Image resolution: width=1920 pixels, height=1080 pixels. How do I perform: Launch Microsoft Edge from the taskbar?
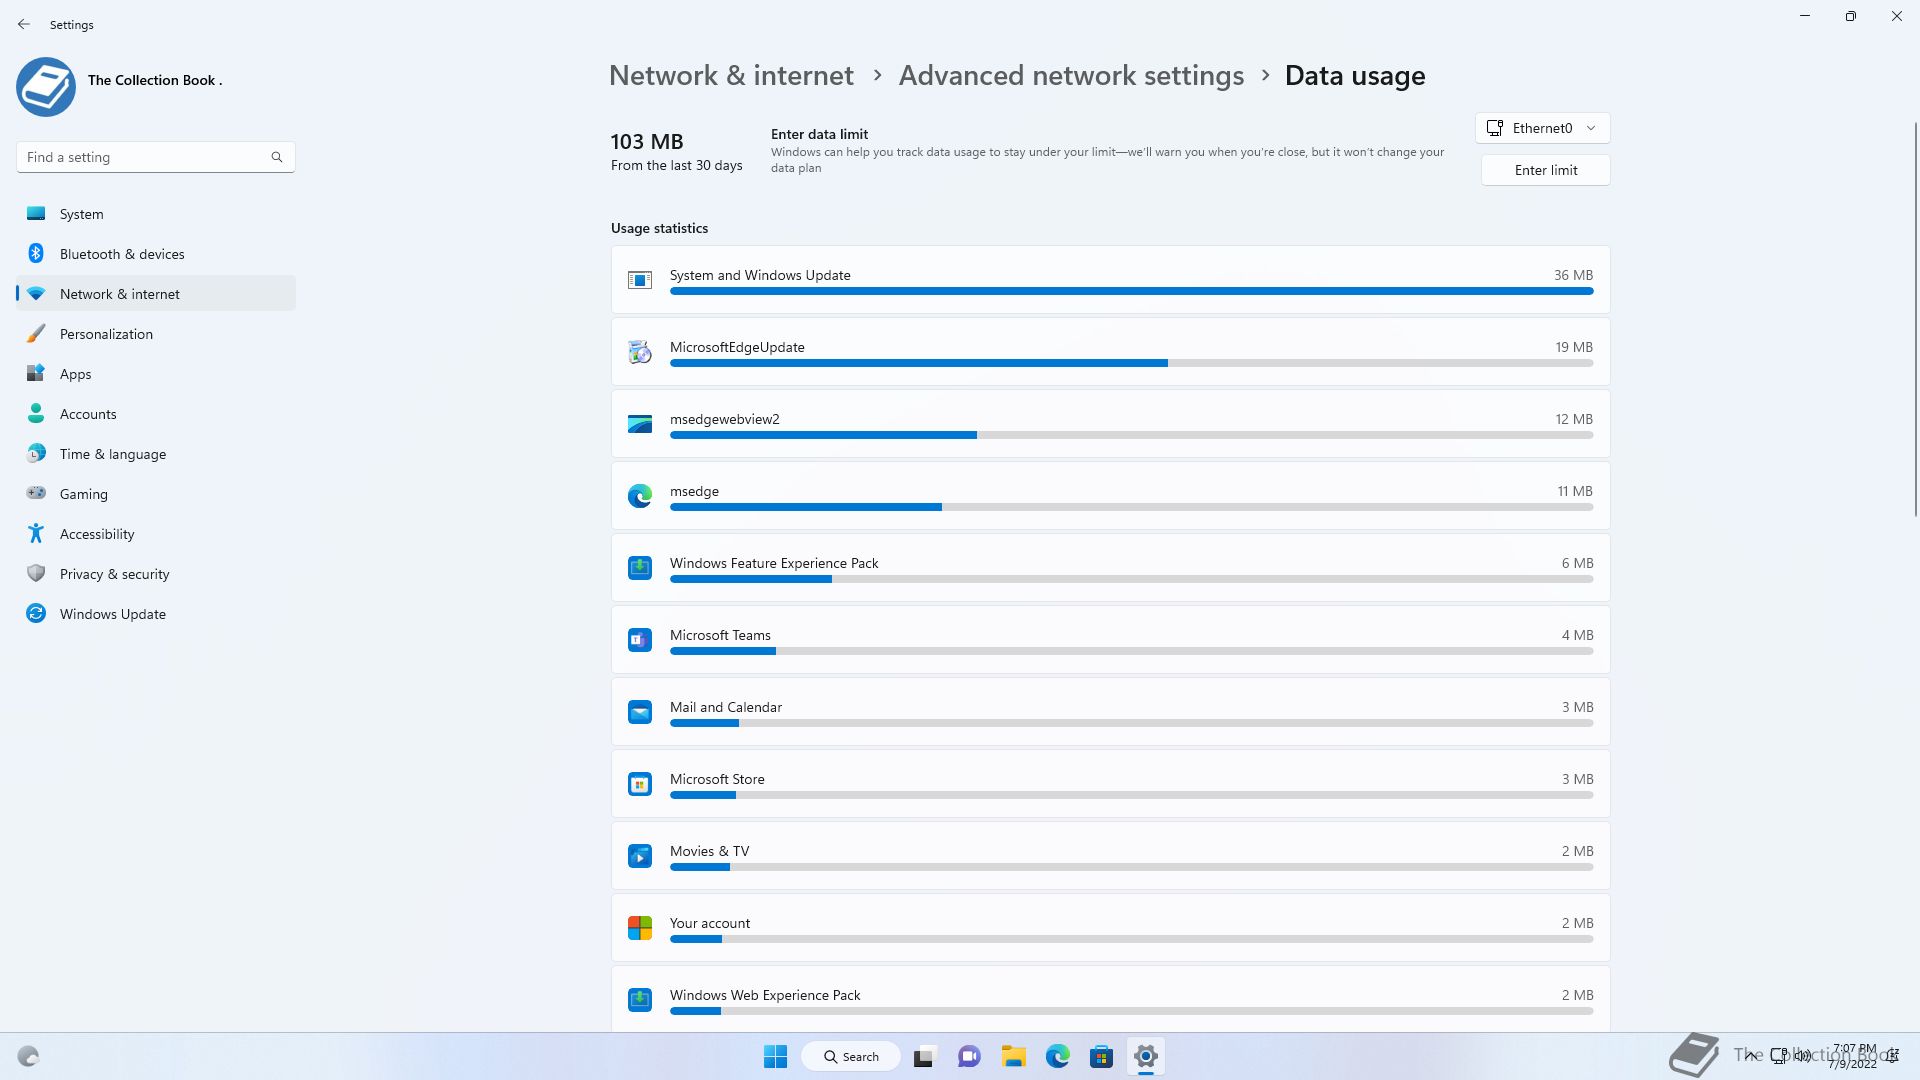click(x=1057, y=1056)
